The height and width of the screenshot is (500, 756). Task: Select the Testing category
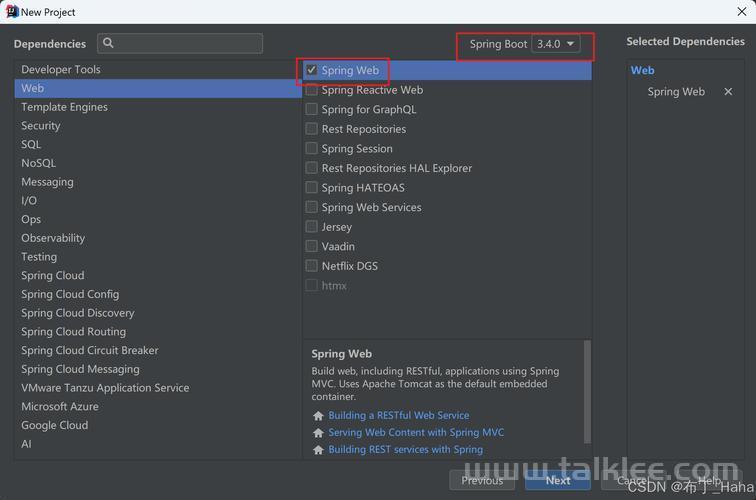(x=158, y=257)
